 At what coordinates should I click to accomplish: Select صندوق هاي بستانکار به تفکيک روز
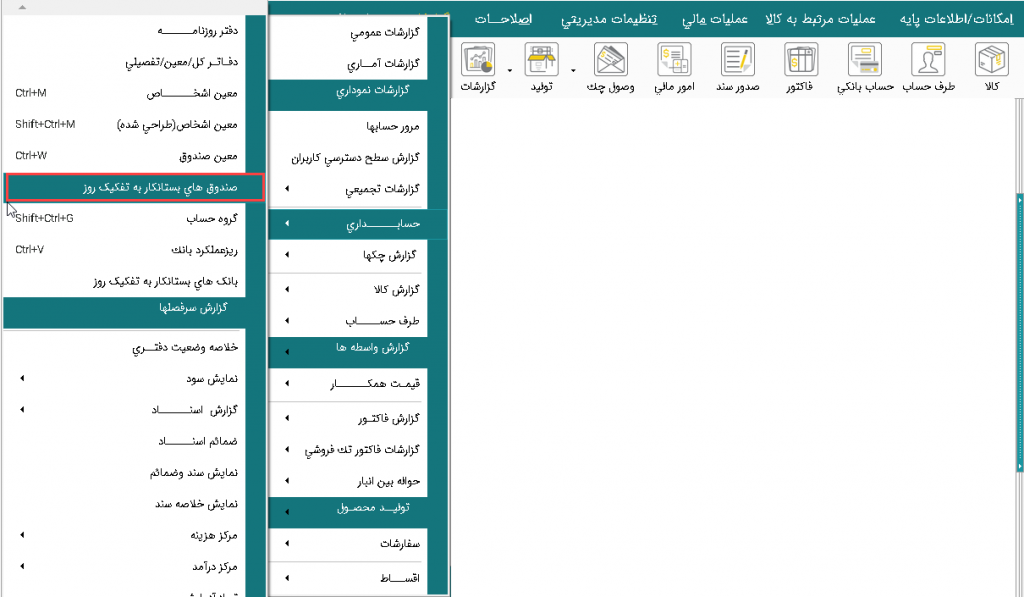tap(134, 187)
